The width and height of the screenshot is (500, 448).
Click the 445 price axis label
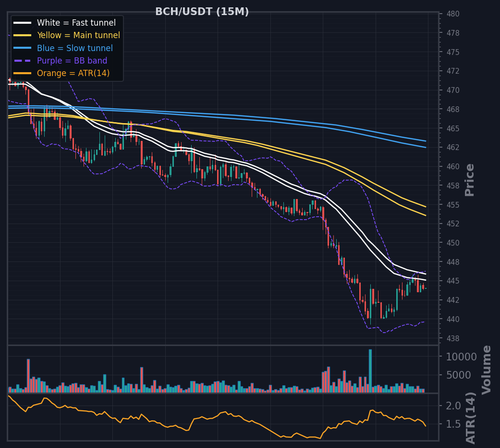[x=453, y=281]
